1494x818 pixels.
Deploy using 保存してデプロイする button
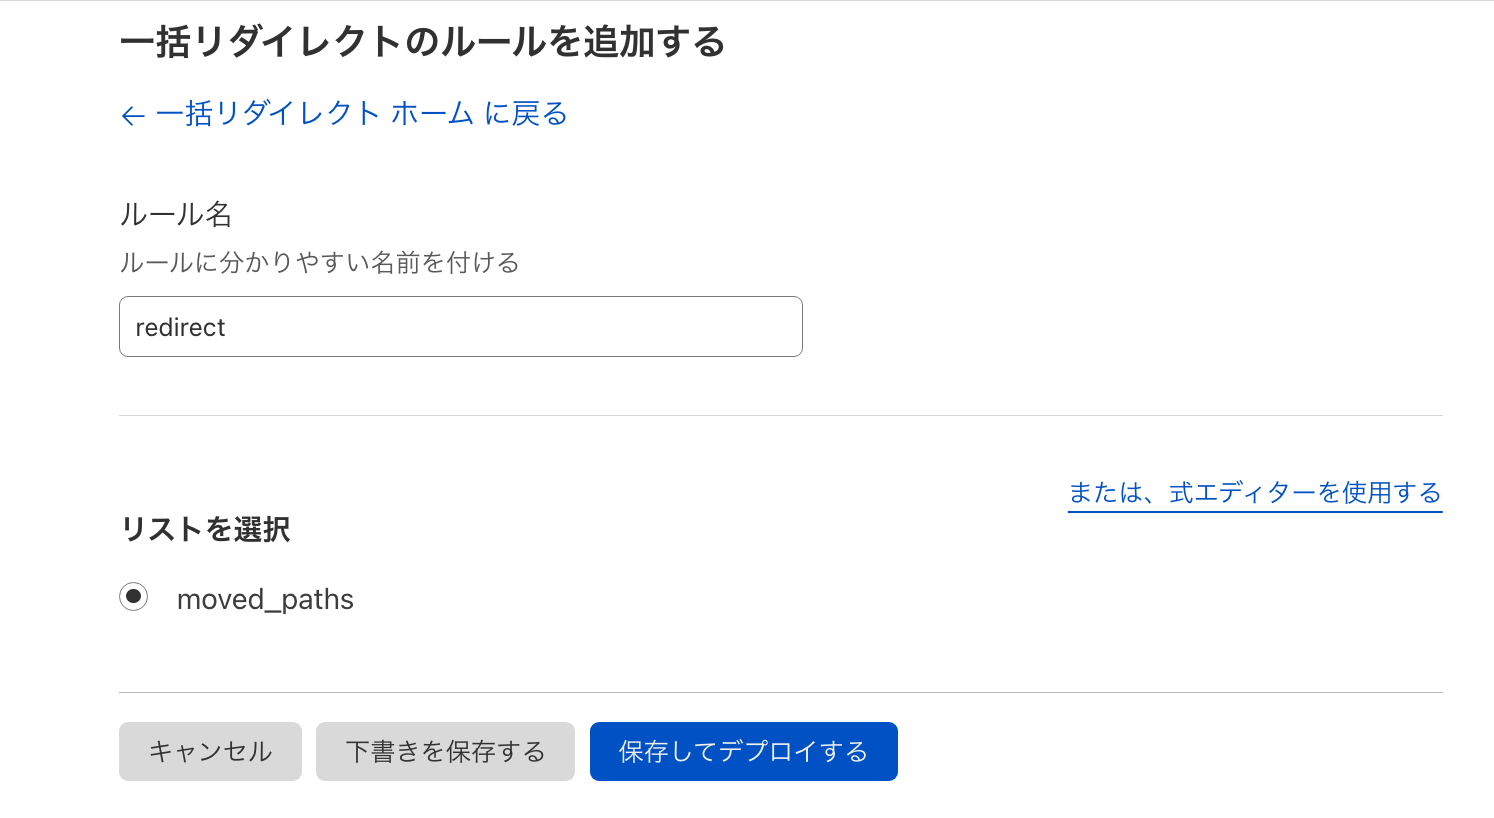[x=744, y=751]
